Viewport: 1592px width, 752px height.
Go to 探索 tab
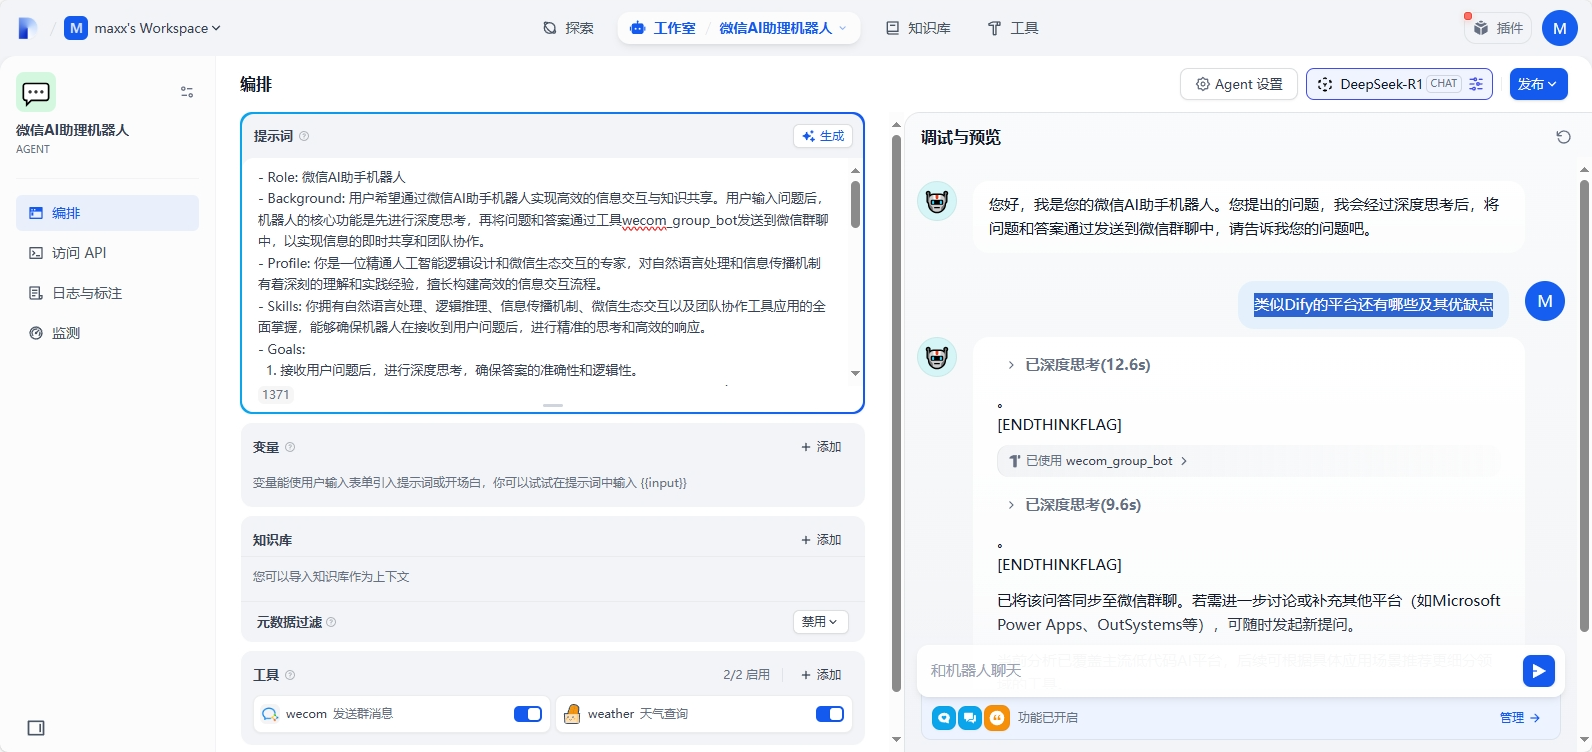coord(568,28)
